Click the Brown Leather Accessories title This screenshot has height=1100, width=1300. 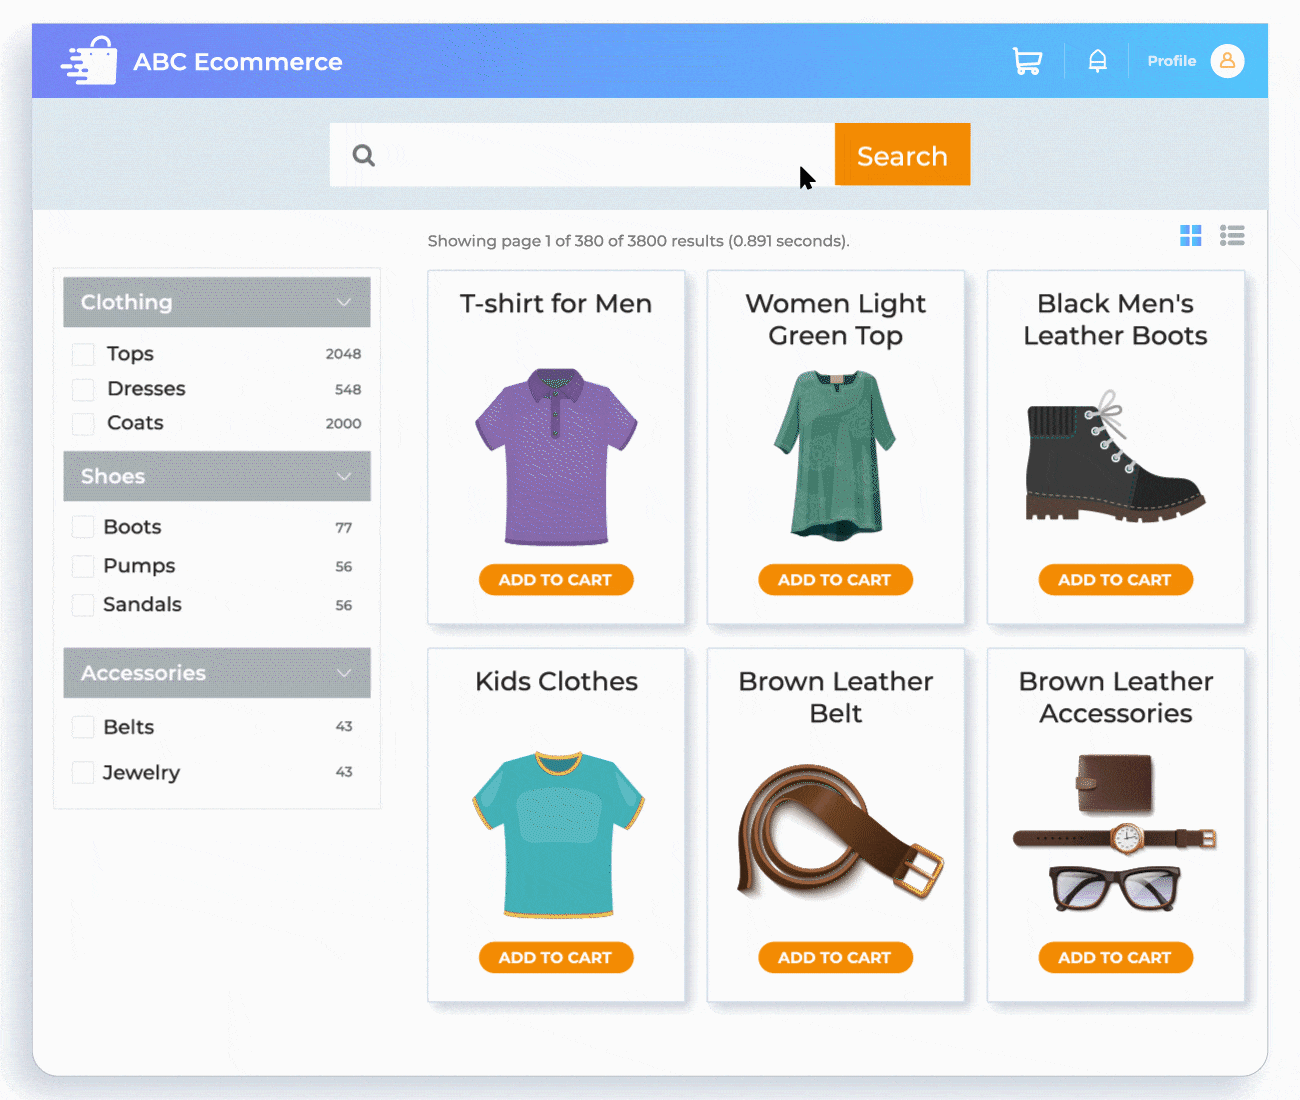pyautogui.click(x=1115, y=697)
